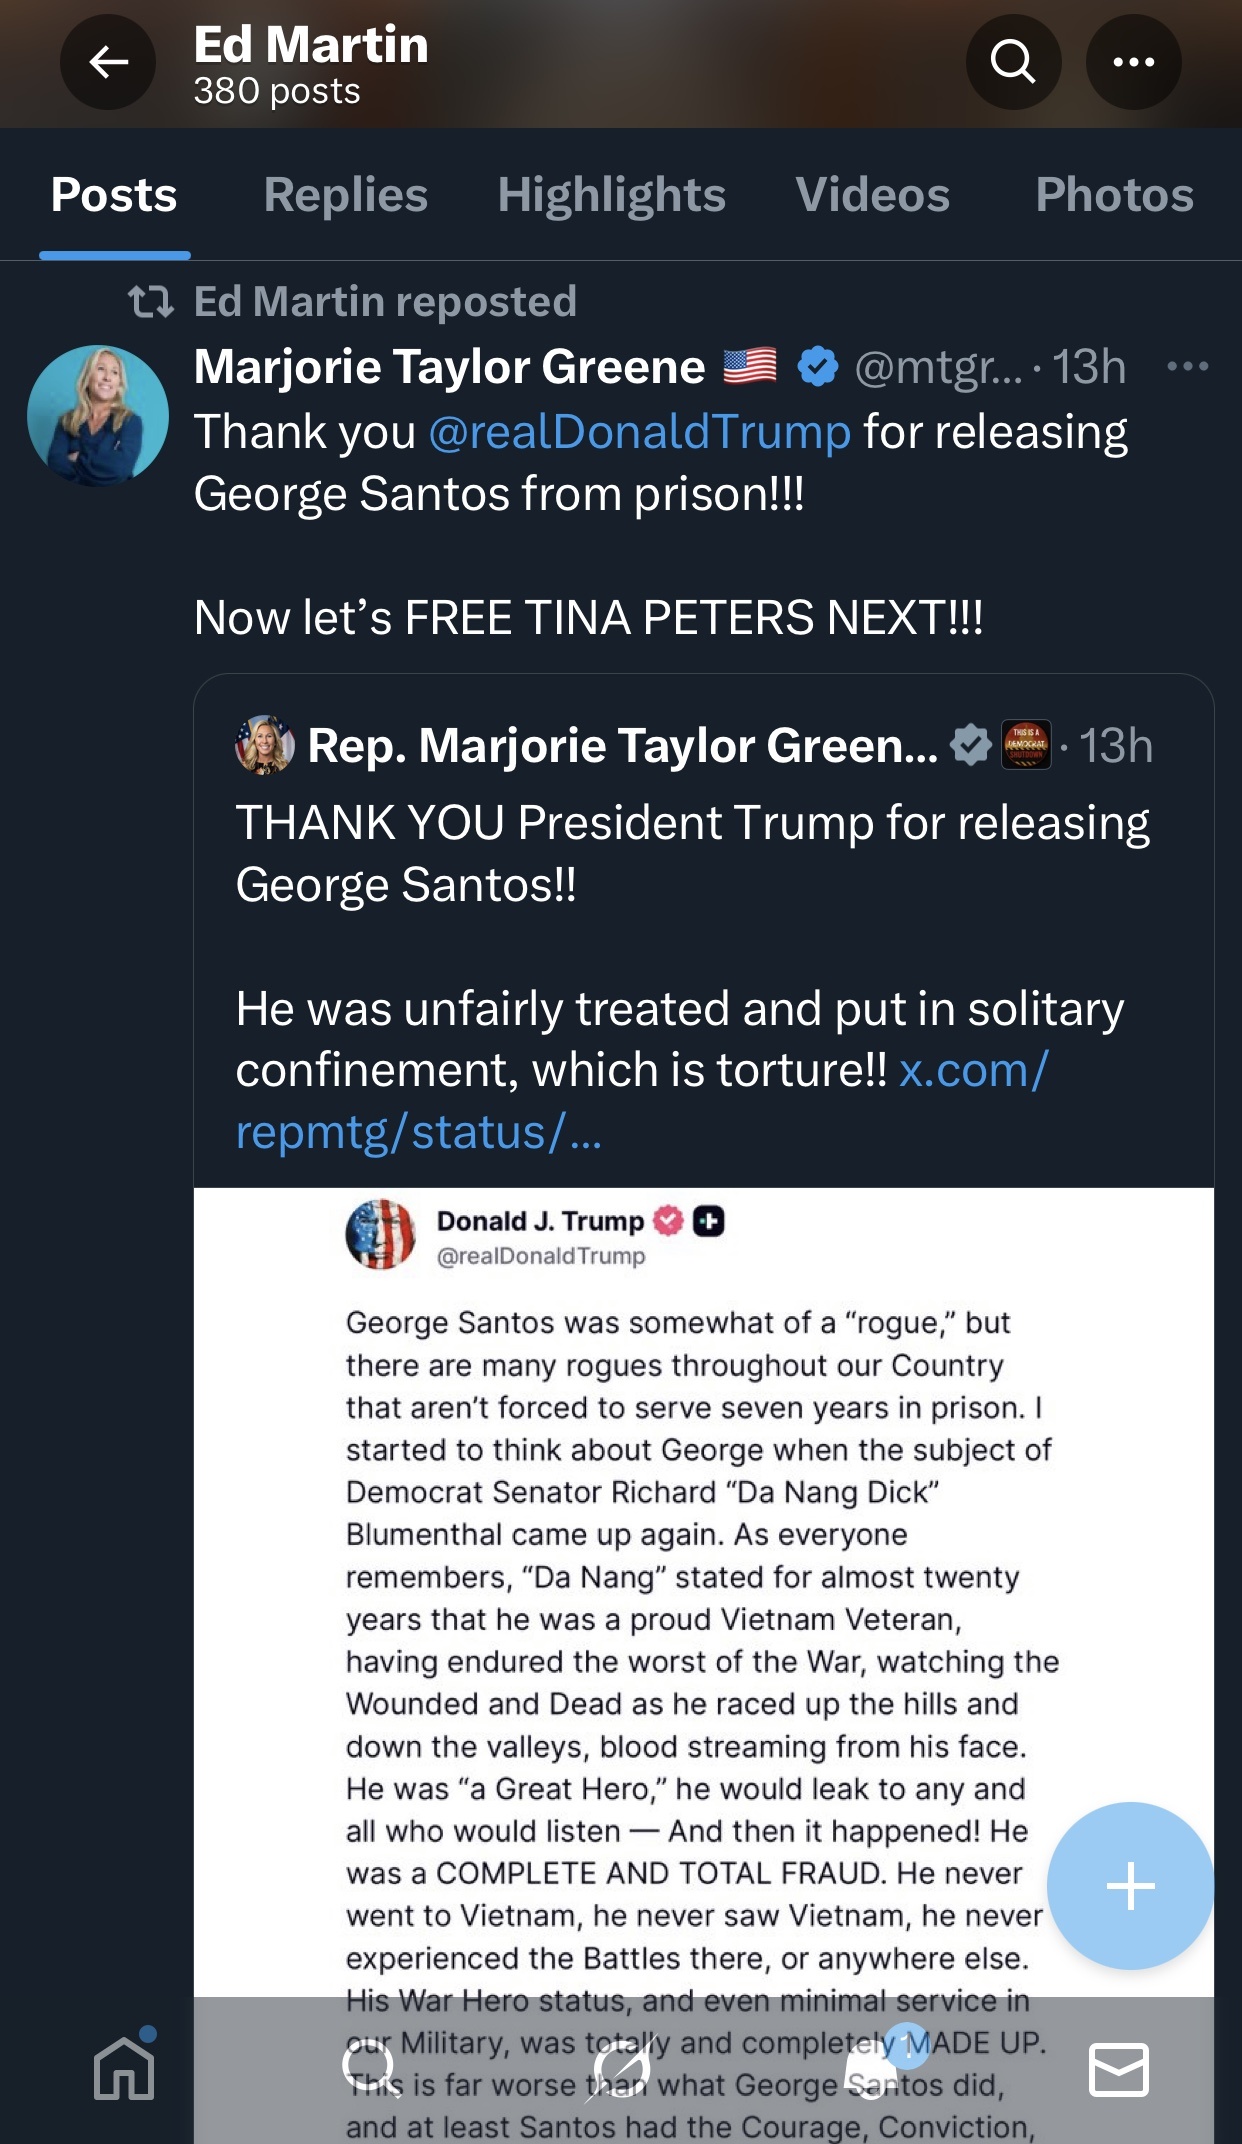Tap Marjorie Taylor Greene's profile picture

98,416
